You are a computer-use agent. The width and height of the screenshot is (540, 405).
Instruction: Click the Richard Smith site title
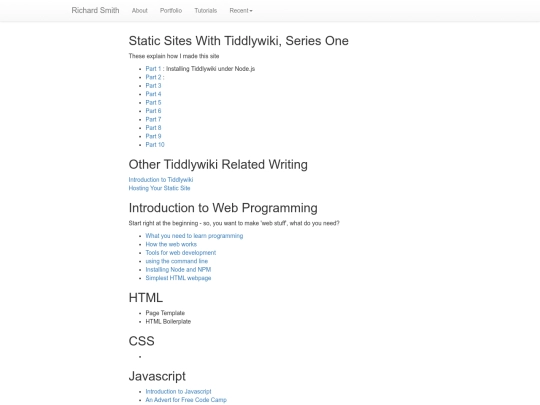coord(95,10)
